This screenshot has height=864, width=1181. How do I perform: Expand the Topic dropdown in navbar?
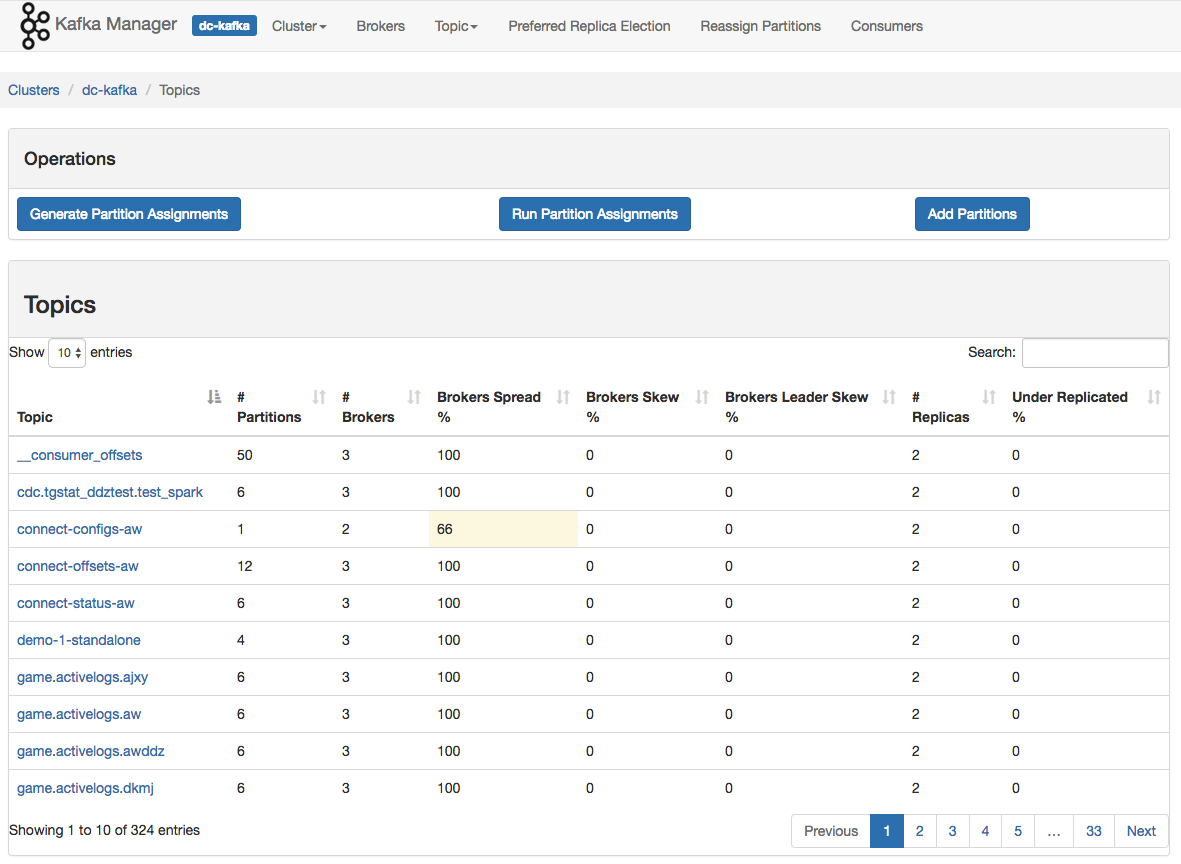point(456,26)
